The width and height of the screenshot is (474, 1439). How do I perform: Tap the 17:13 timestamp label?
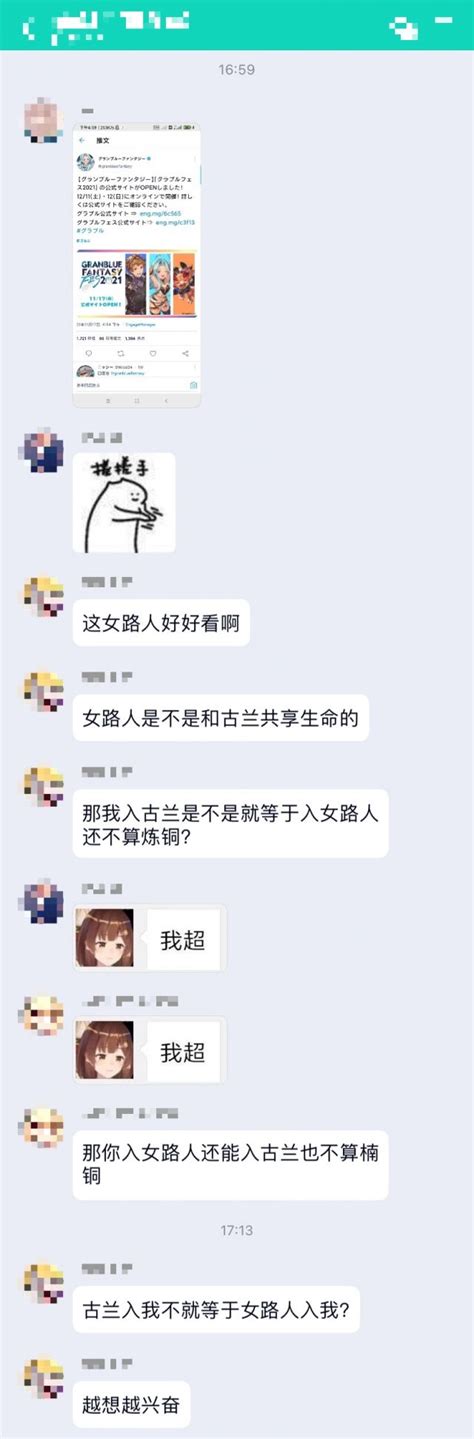[237, 1230]
